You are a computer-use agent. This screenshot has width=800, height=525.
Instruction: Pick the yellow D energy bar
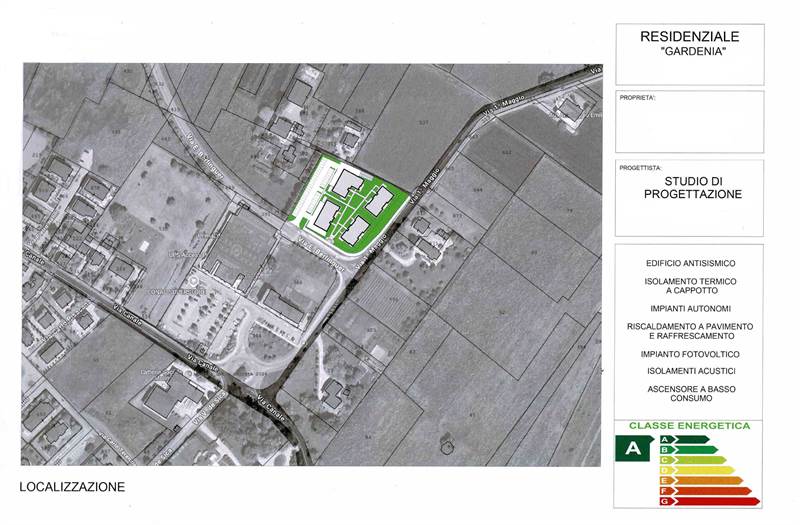[697, 470]
